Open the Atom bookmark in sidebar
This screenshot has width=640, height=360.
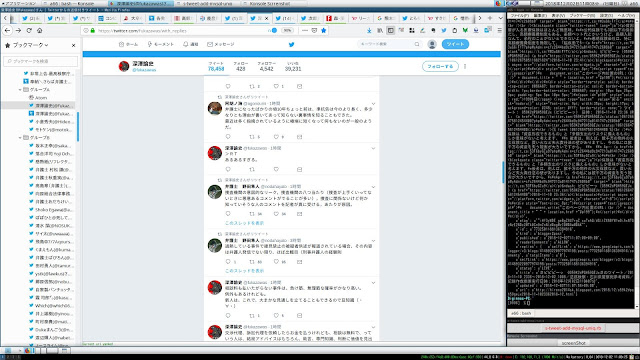point(41,98)
